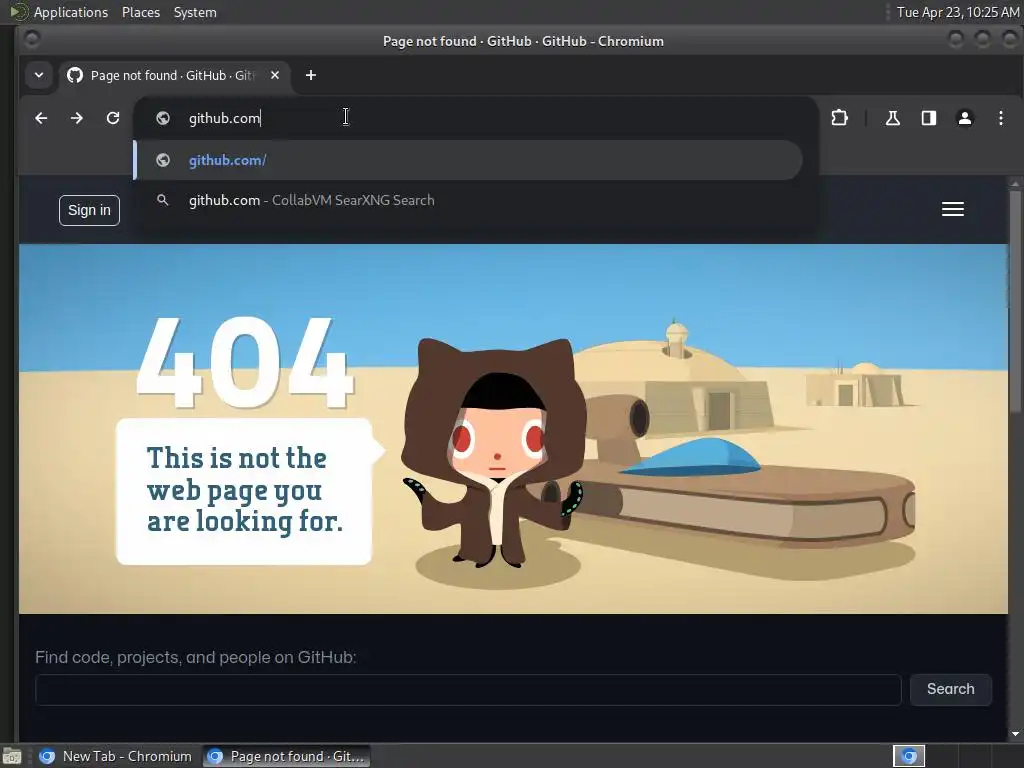This screenshot has height=768, width=1024.
Task: Click the GitHub favicon on the tab
Action: click(75, 75)
